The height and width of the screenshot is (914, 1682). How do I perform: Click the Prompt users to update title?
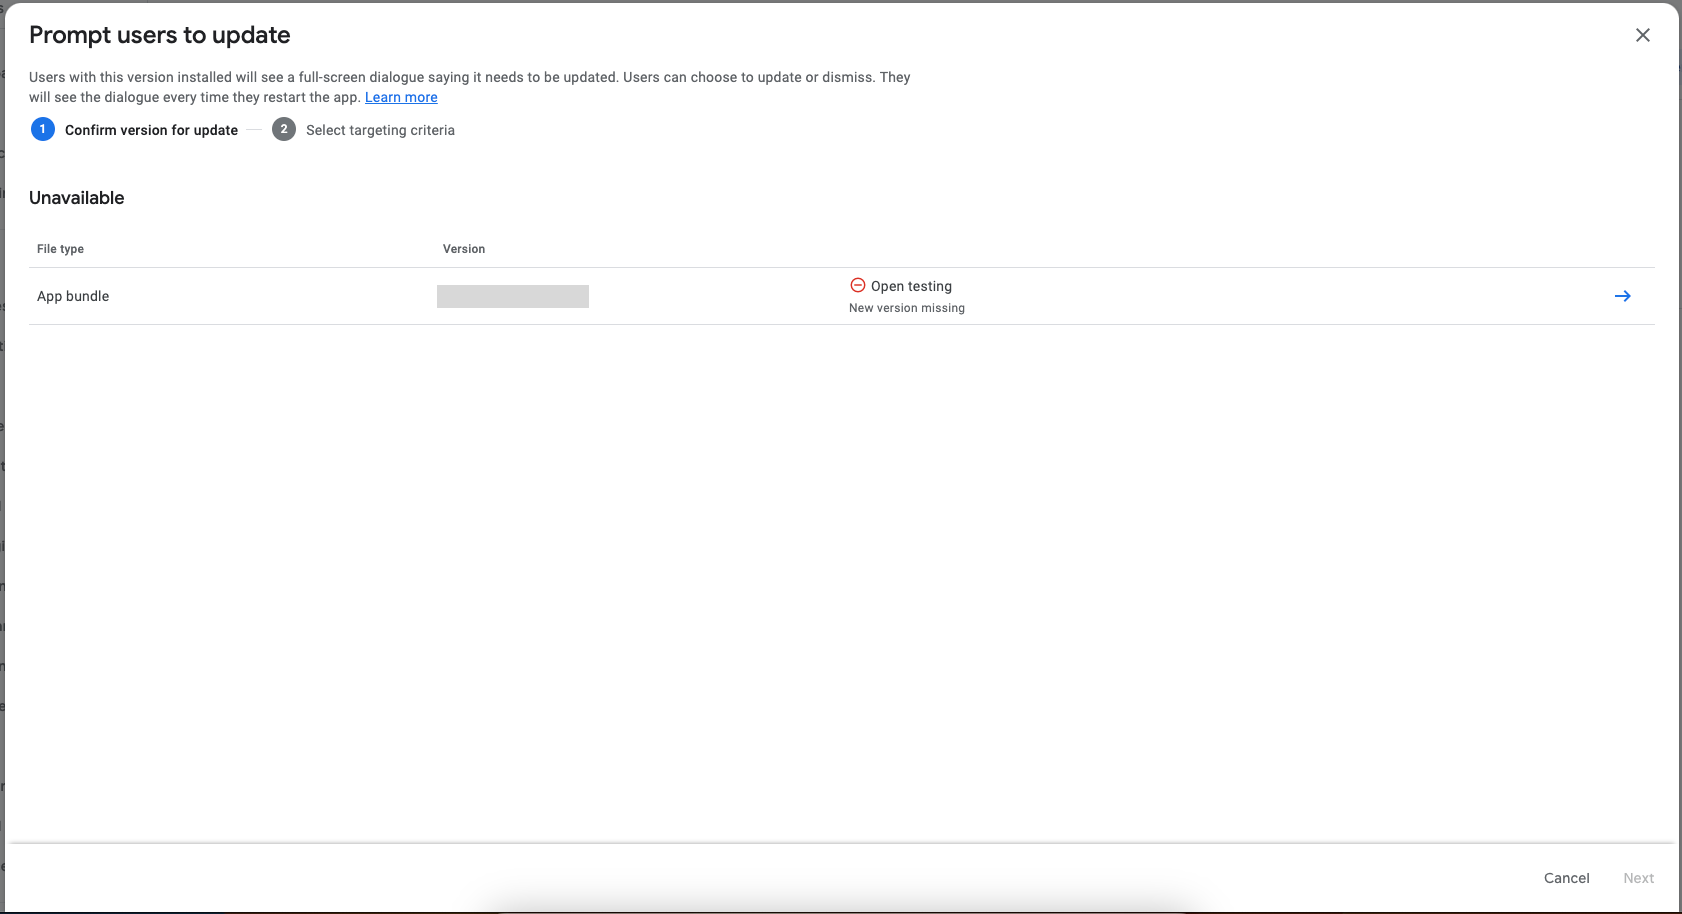click(159, 35)
